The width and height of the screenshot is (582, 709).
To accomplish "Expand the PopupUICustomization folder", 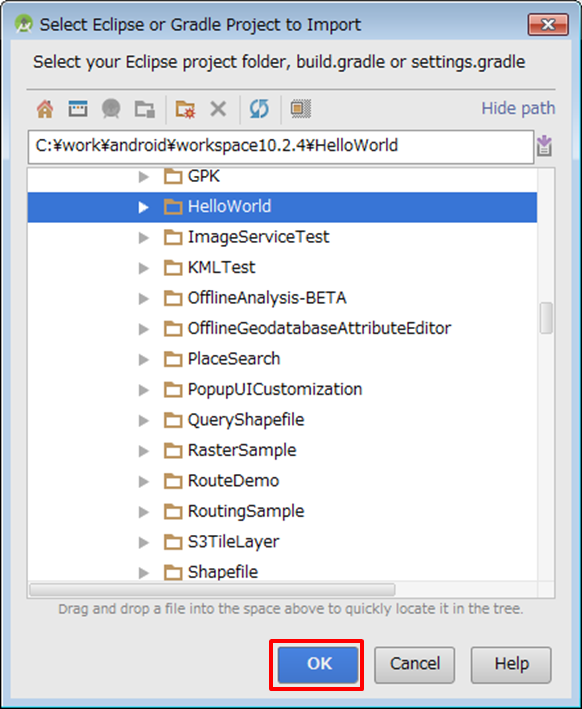I will (143, 390).
